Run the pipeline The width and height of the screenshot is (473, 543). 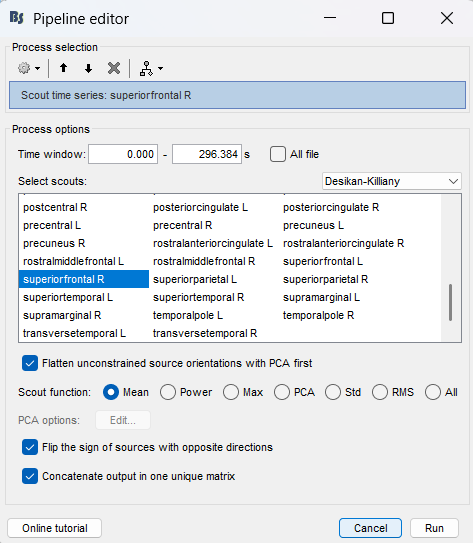coord(435,528)
